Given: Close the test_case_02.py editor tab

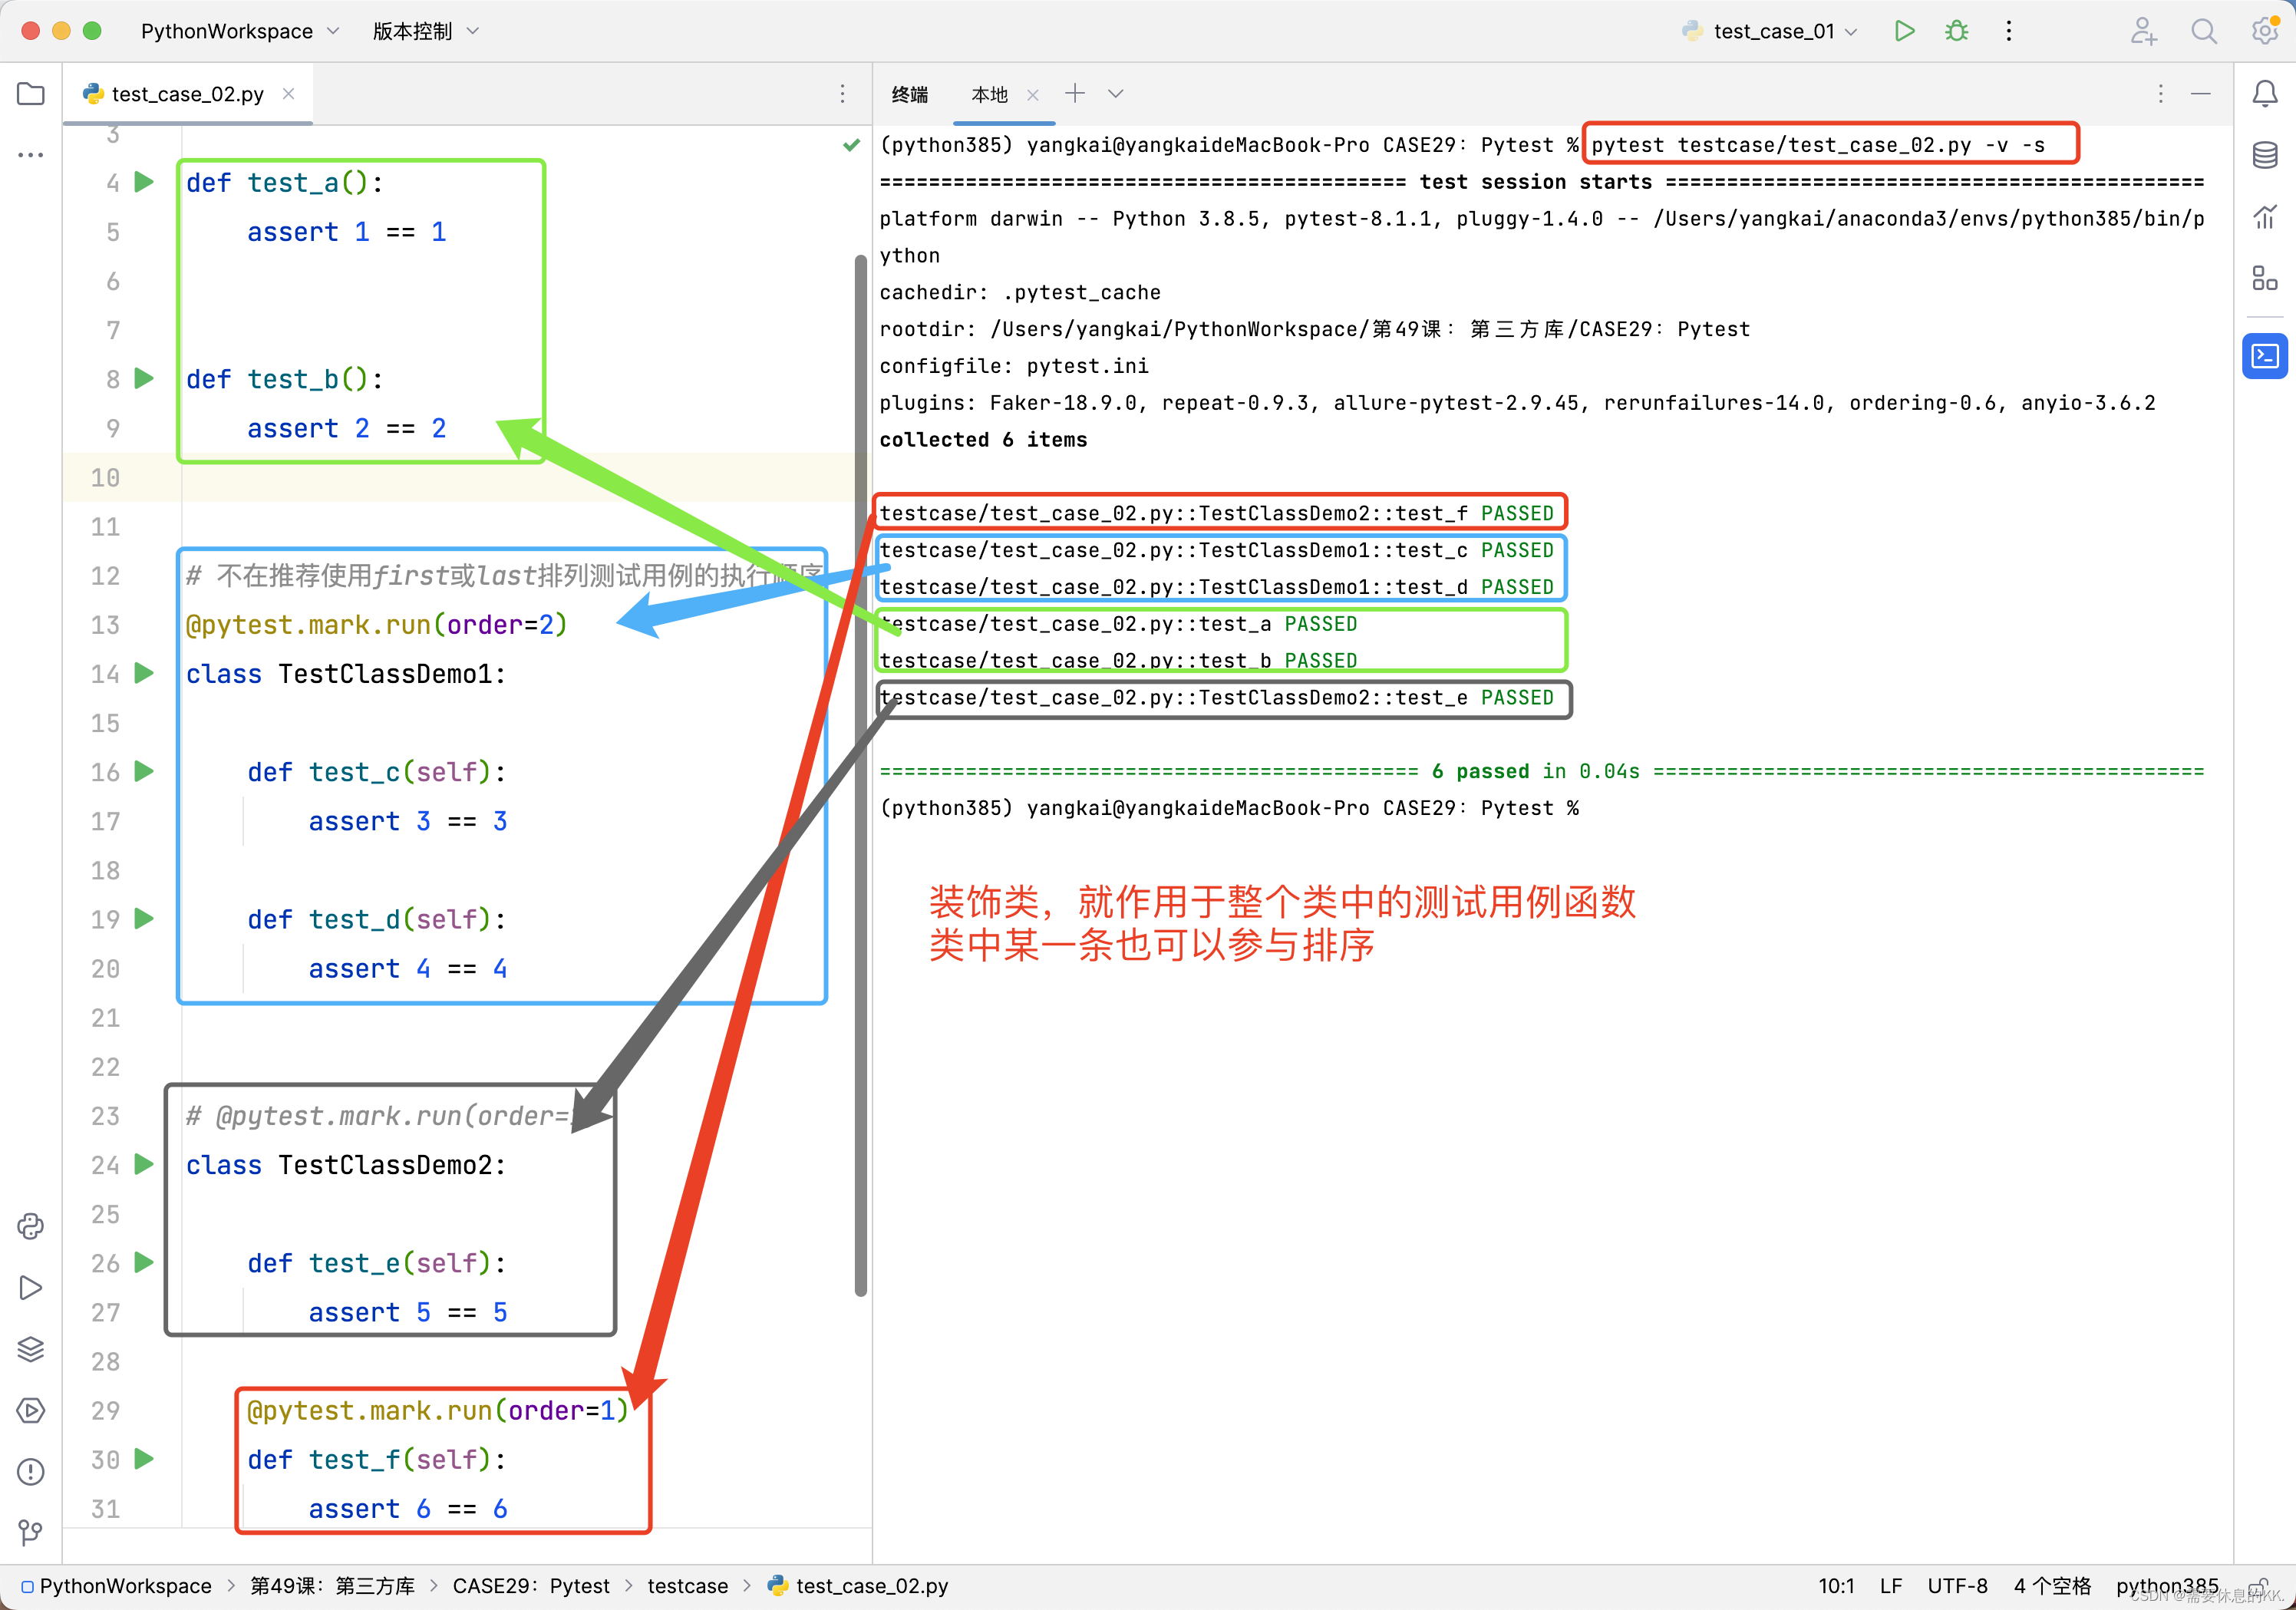Looking at the screenshot, I should [288, 94].
